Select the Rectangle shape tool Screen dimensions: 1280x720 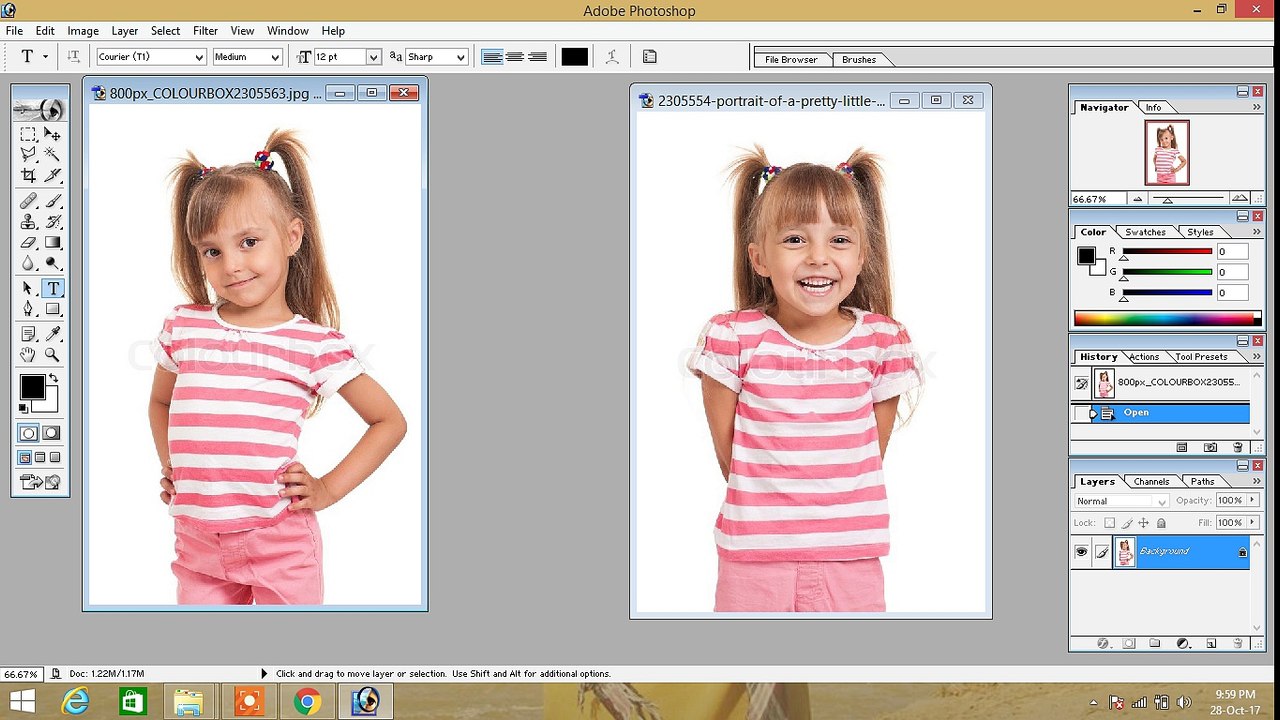(x=54, y=308)
